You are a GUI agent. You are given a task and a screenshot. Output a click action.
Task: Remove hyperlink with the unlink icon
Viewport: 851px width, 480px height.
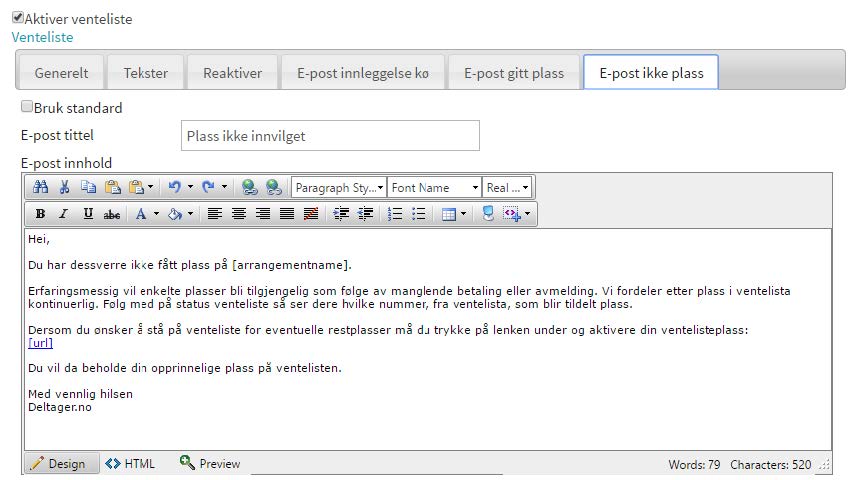click(274, 187)
